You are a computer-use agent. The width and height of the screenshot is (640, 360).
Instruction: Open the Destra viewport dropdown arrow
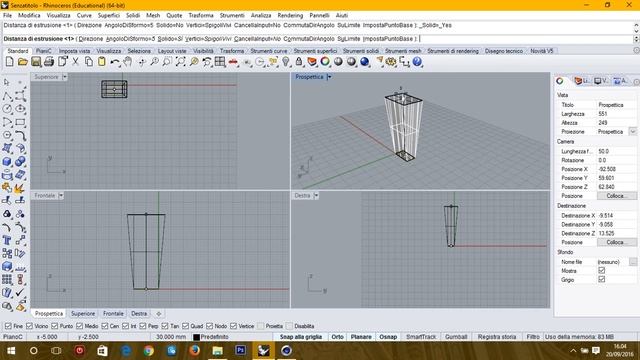point(316,196)
